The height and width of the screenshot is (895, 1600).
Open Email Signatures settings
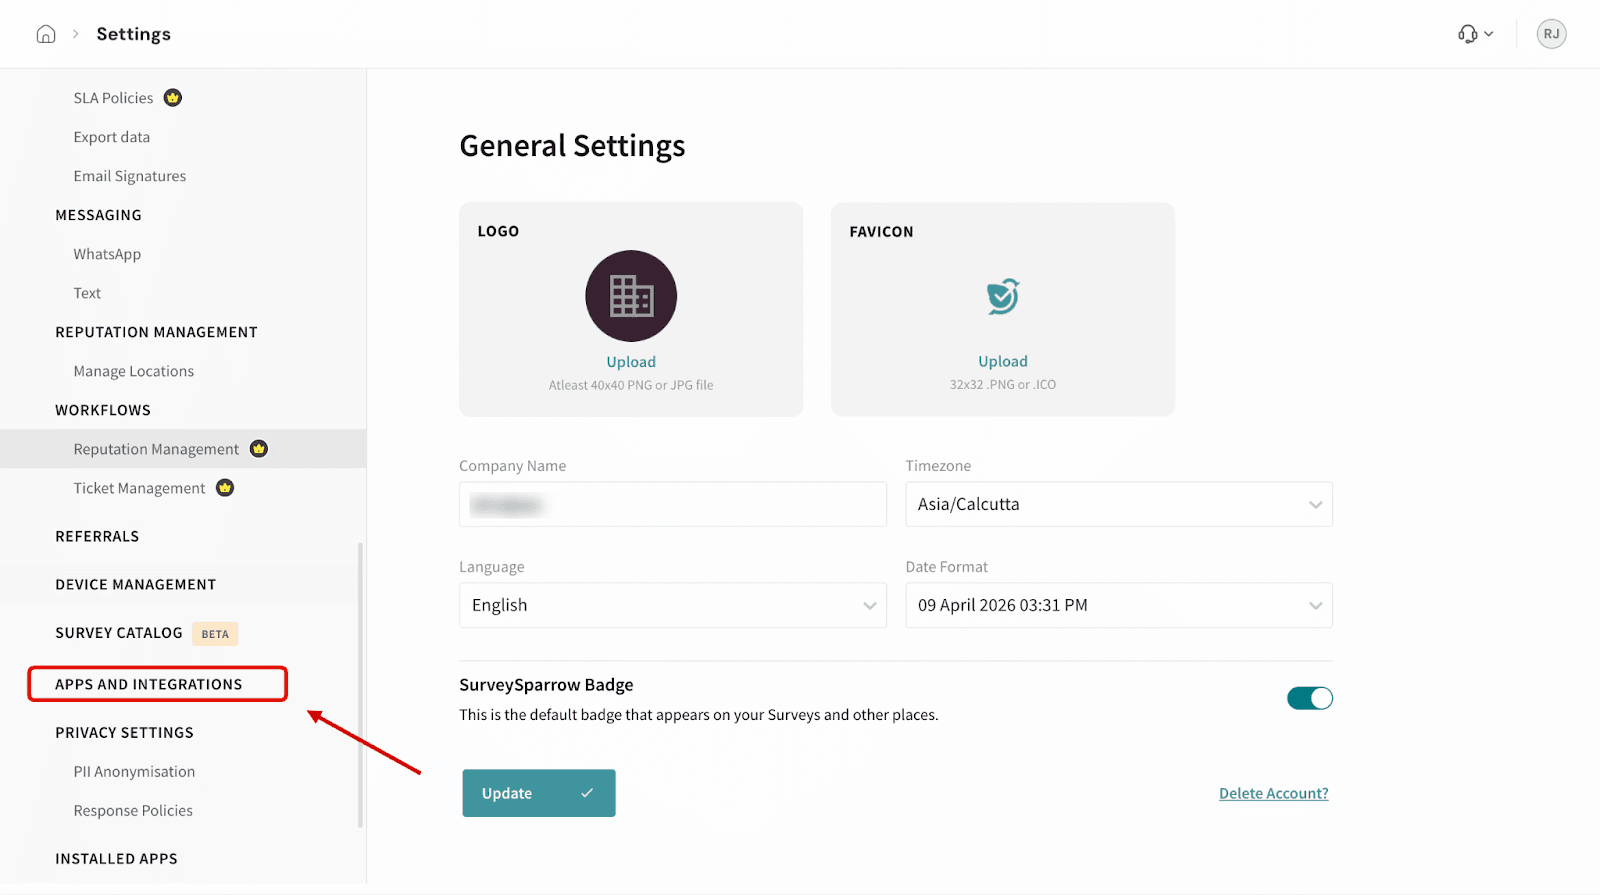pos(129,176)
